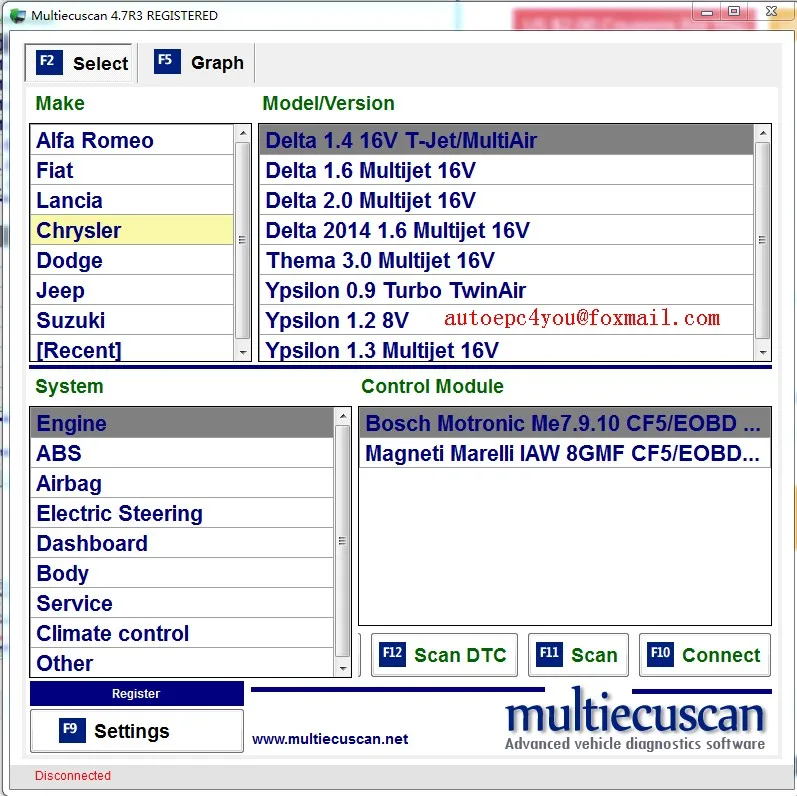Image resolution: width=797 pixels, height=796 pixels.
Task: Select Engine system
Action: (x=182, y=423)
